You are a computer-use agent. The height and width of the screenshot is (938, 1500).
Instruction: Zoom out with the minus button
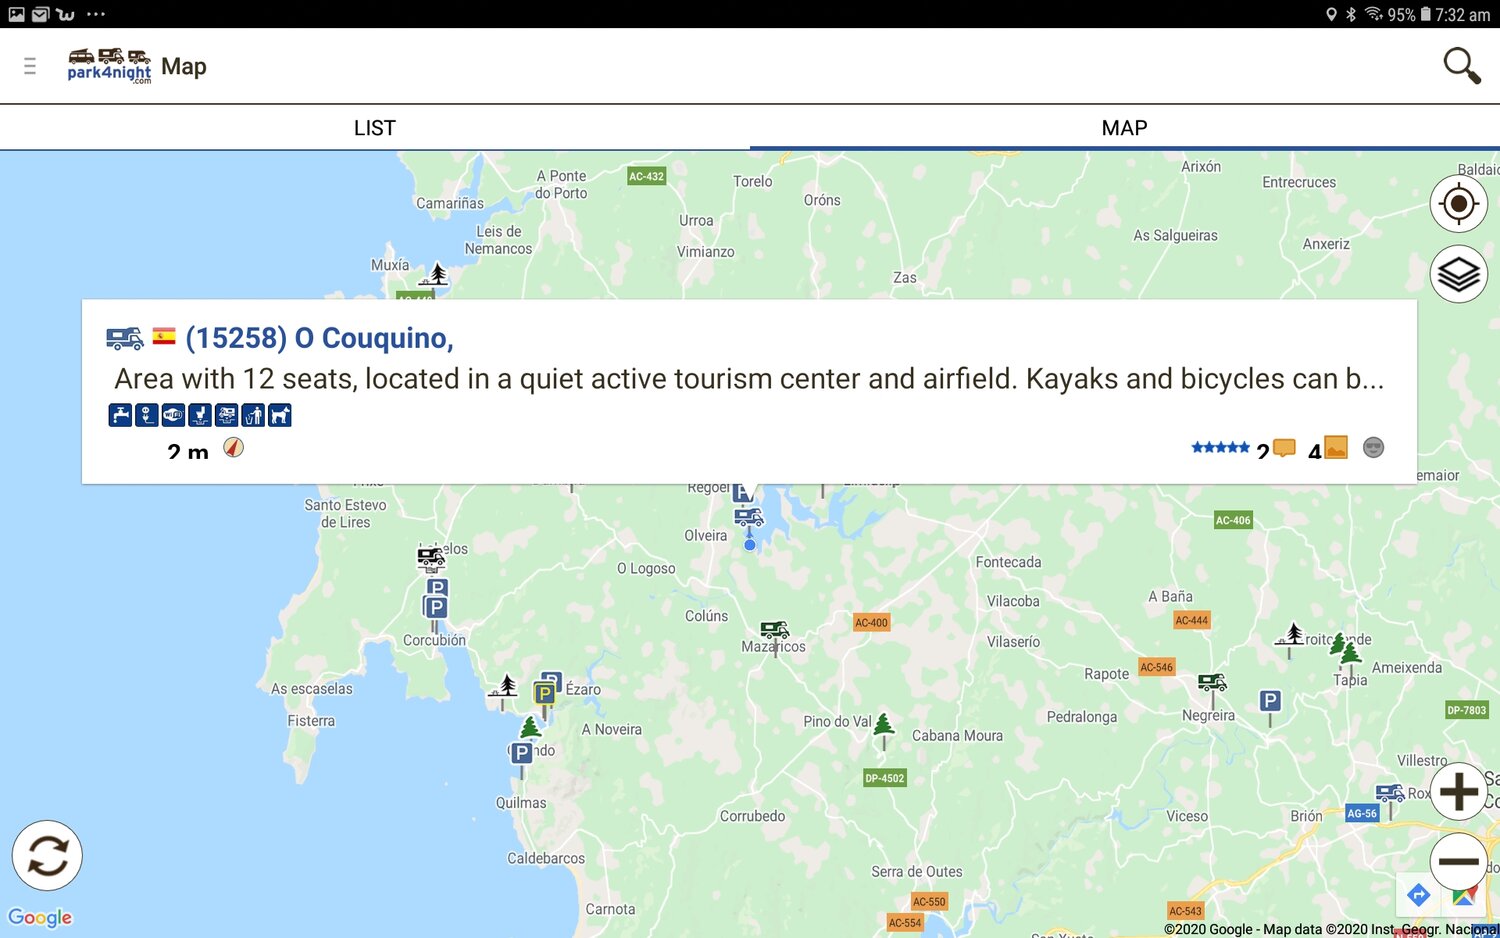click(1459, 861)
